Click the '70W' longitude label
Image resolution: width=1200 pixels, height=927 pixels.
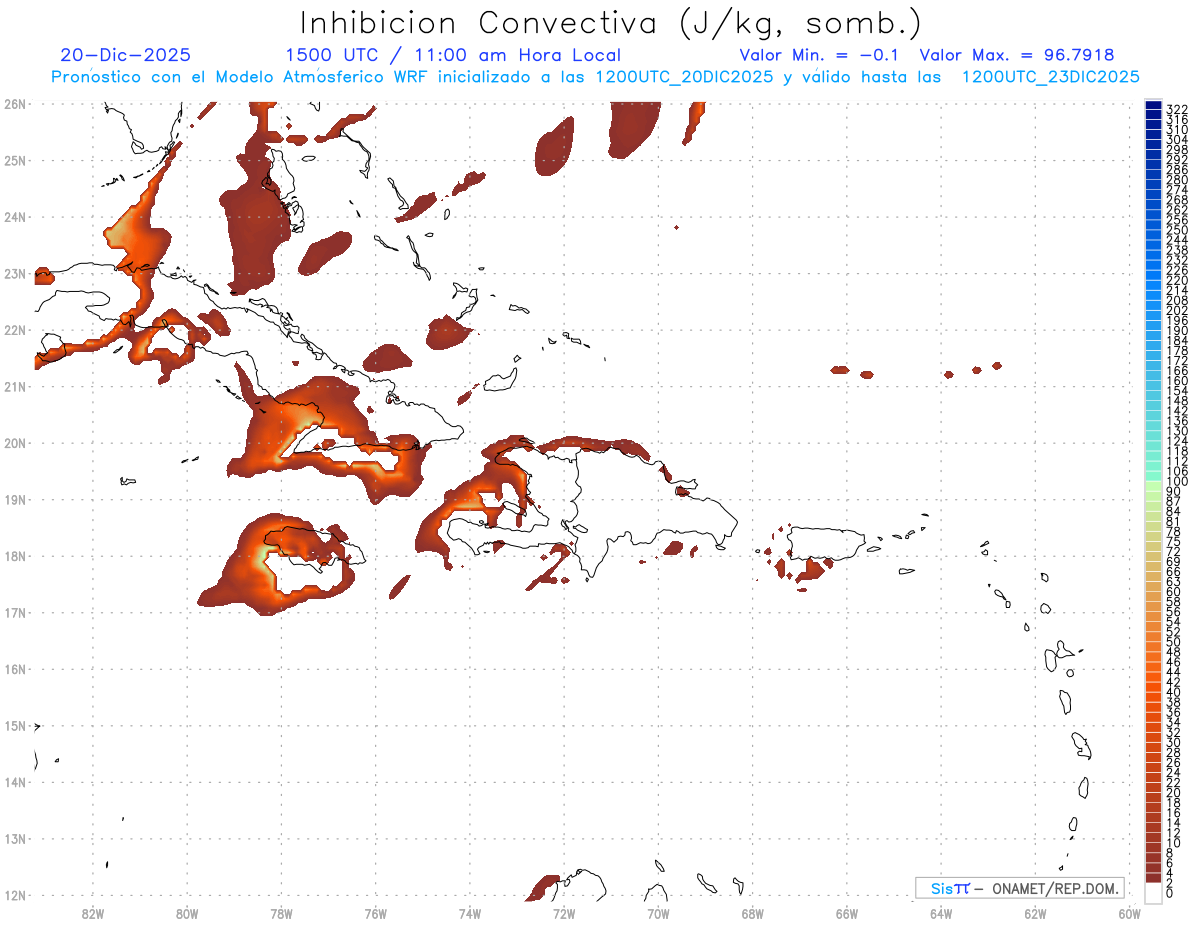click(658, 913)
